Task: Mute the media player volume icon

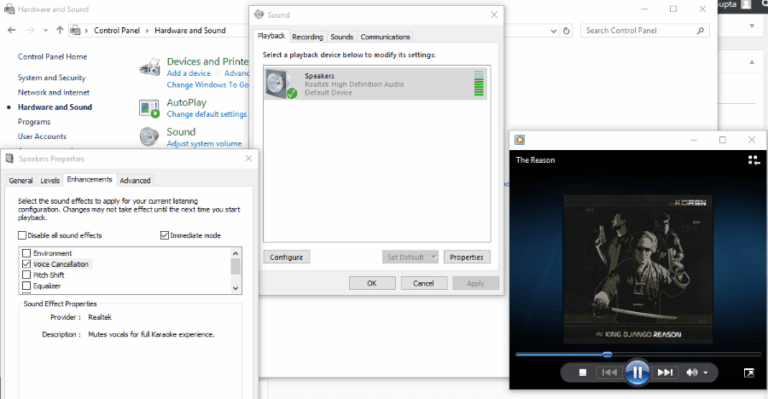Action: pyautogui.click(x=691, y=373)
